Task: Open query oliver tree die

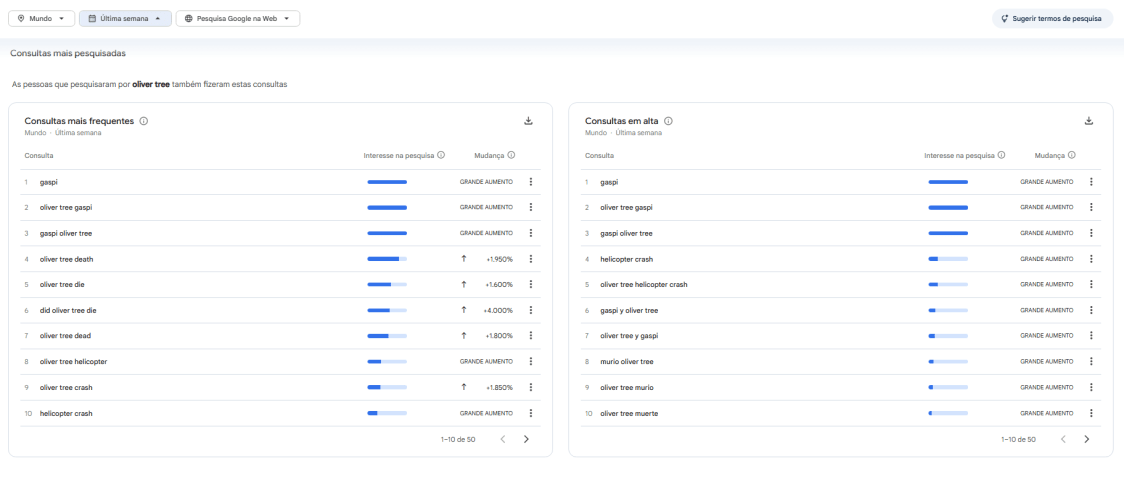Action: pyautogui.click(x=62, y=285)
